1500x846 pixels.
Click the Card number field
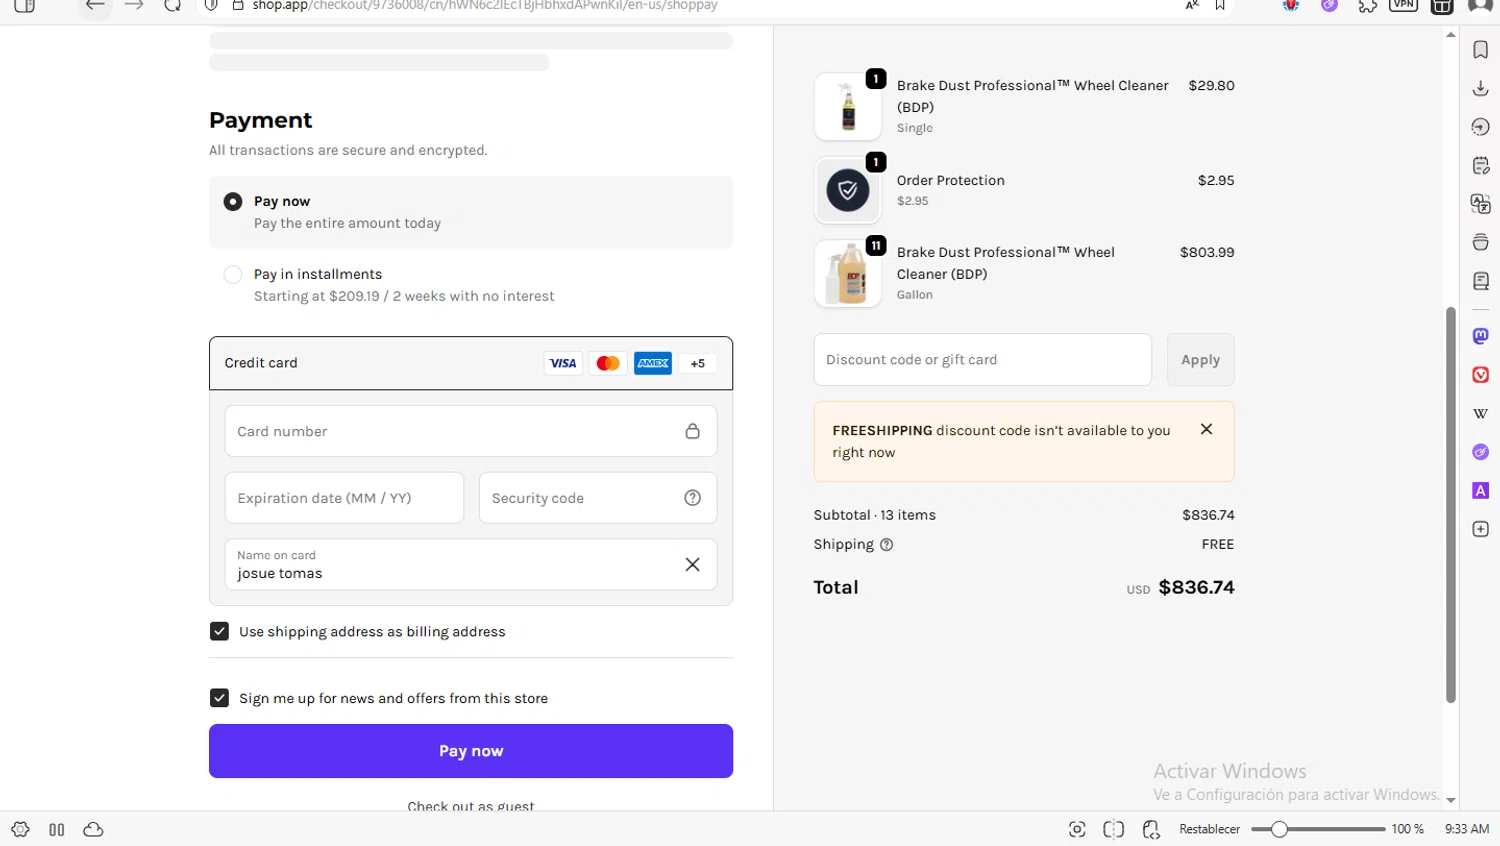click(471, 431)
